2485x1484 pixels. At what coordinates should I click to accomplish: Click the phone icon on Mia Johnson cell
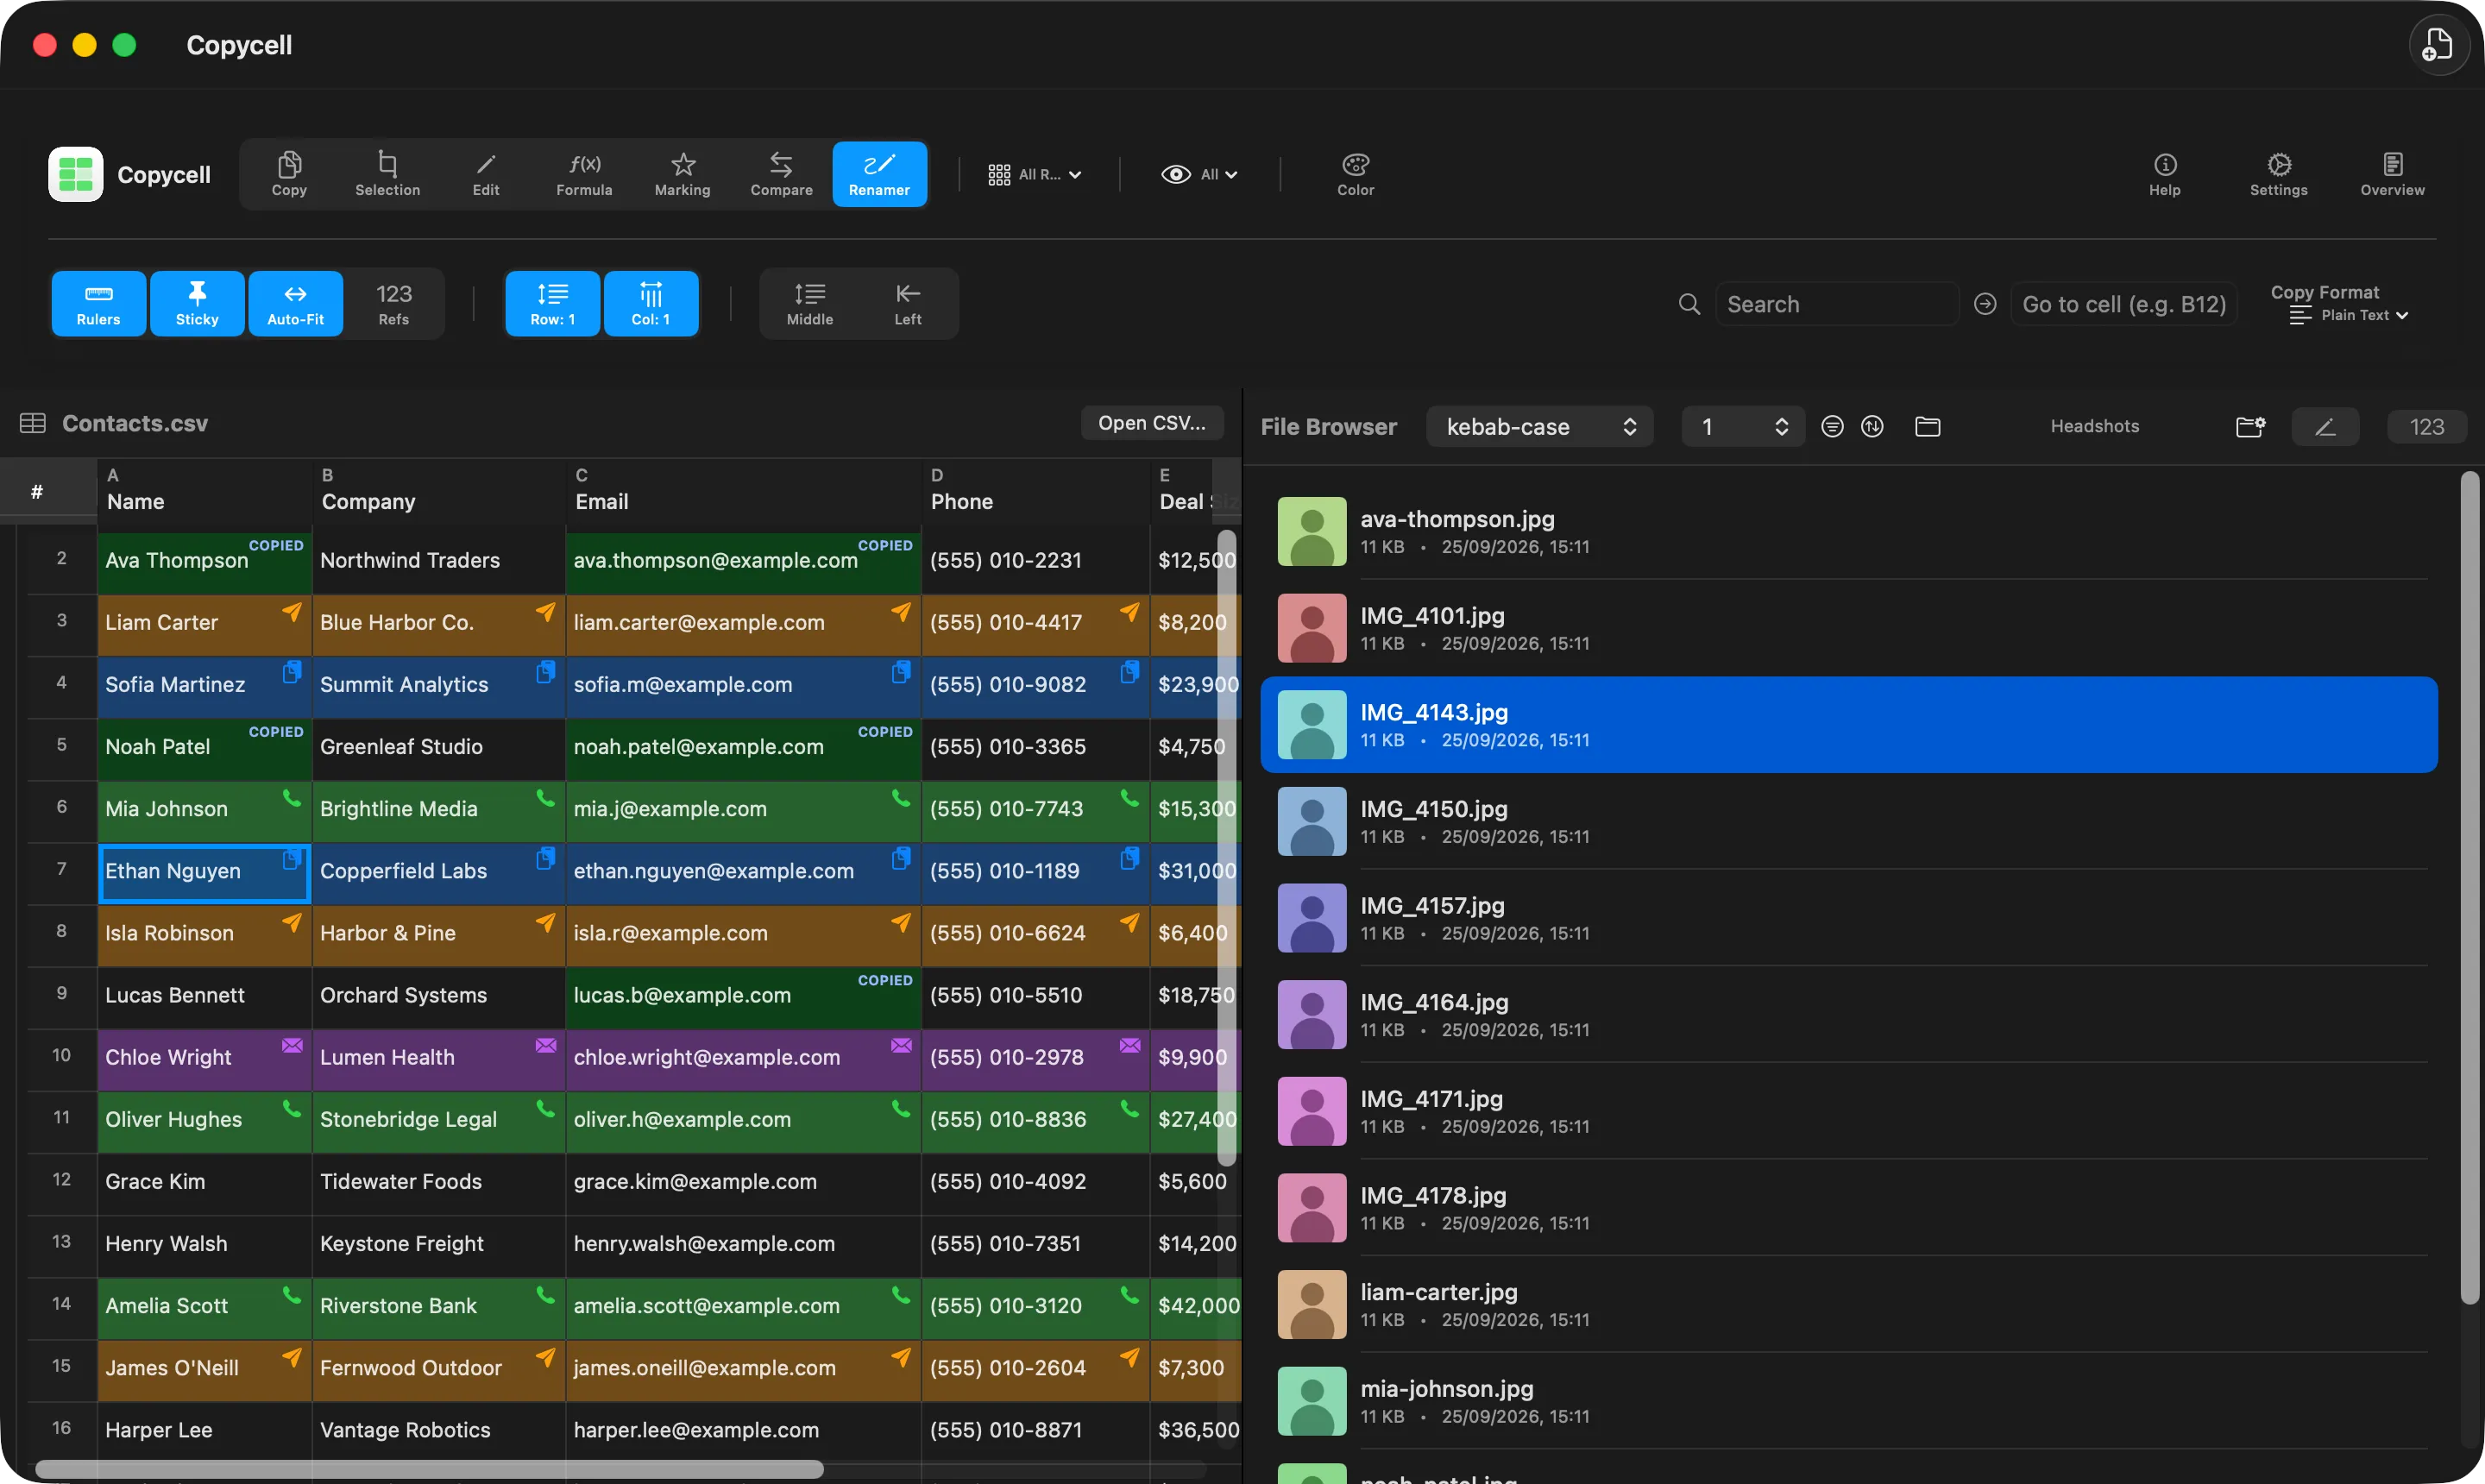coord(292,797)
